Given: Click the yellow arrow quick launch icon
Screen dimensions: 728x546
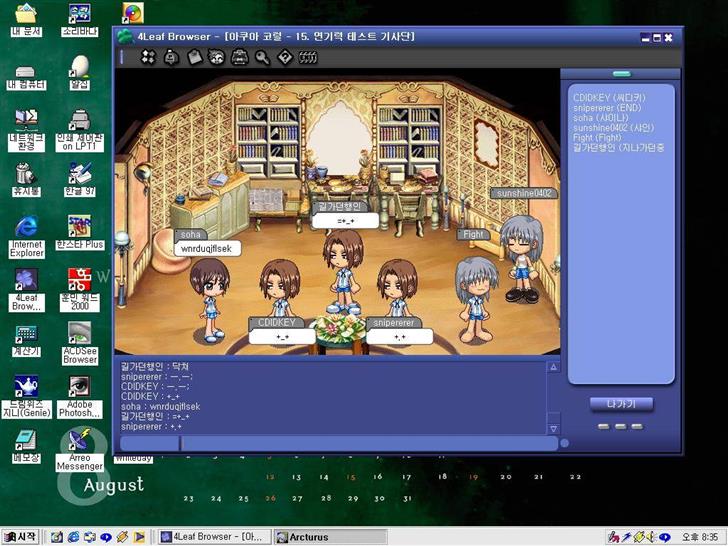Looking at the screenshot, I should [139, 537].
